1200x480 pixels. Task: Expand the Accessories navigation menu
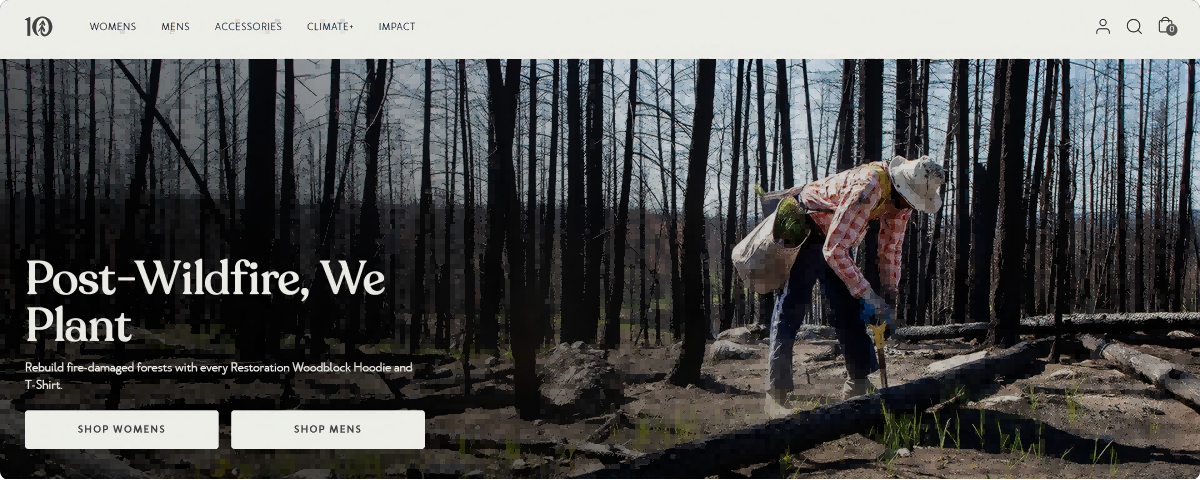pyautogui.click(x=248, y=27)
